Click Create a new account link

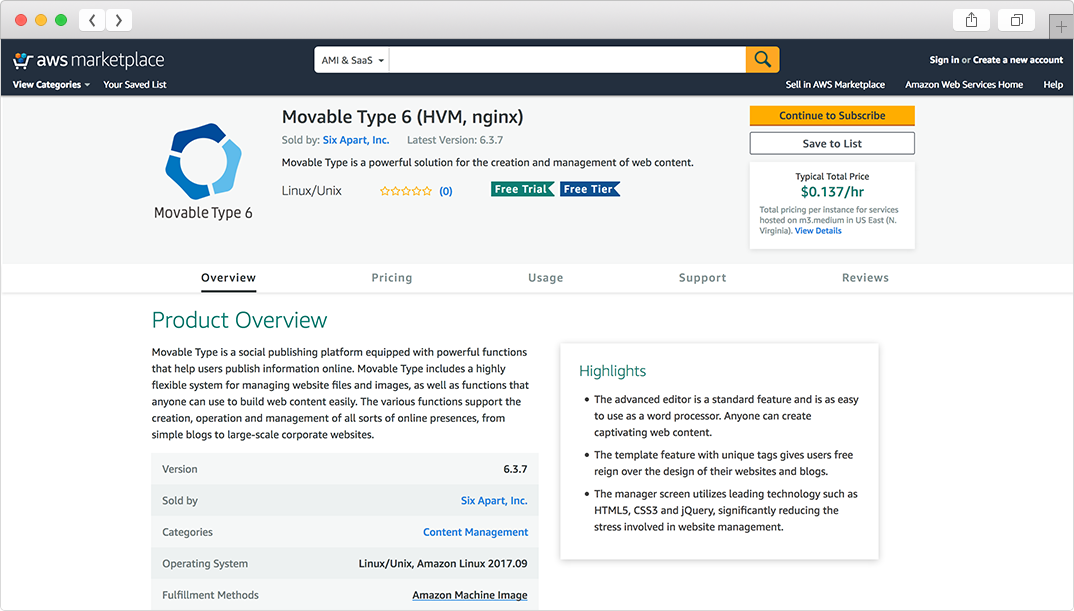coord(1018,60)
